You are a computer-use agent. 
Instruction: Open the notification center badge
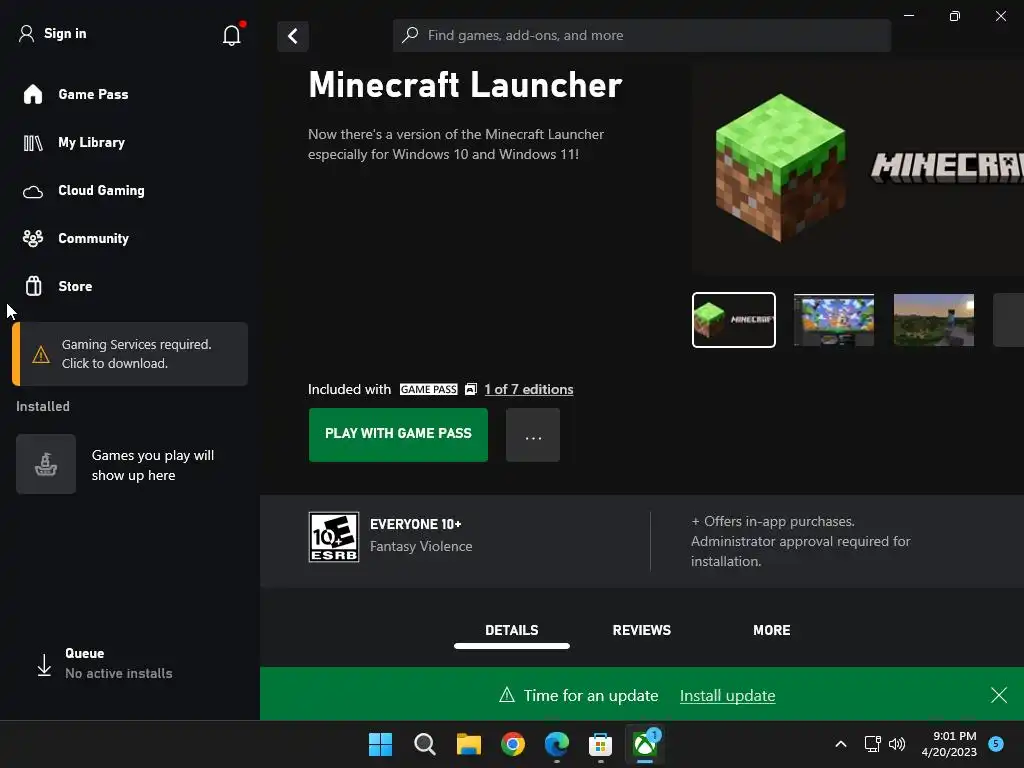[996, 743]
